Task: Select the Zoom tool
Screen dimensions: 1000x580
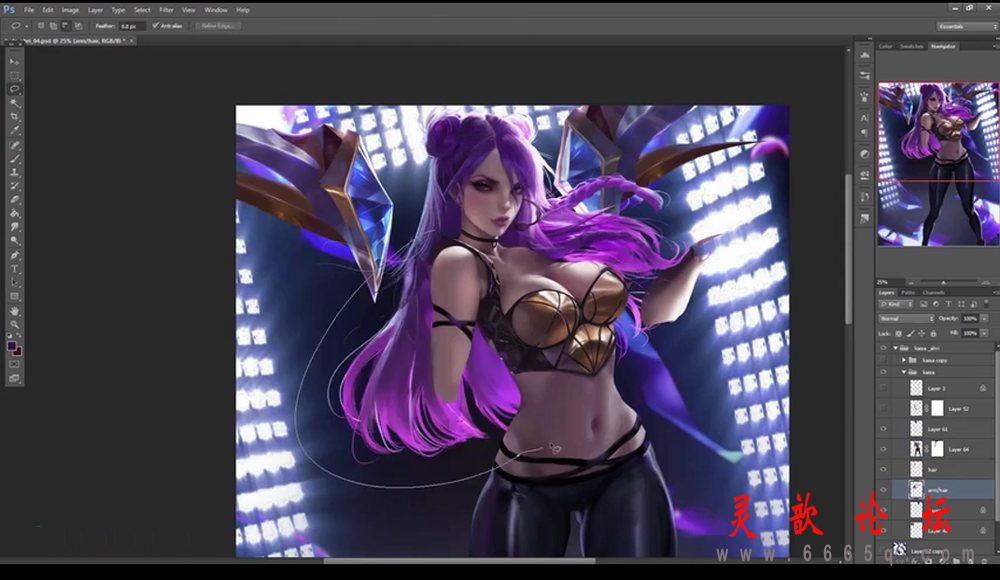Action: point(14,324)
